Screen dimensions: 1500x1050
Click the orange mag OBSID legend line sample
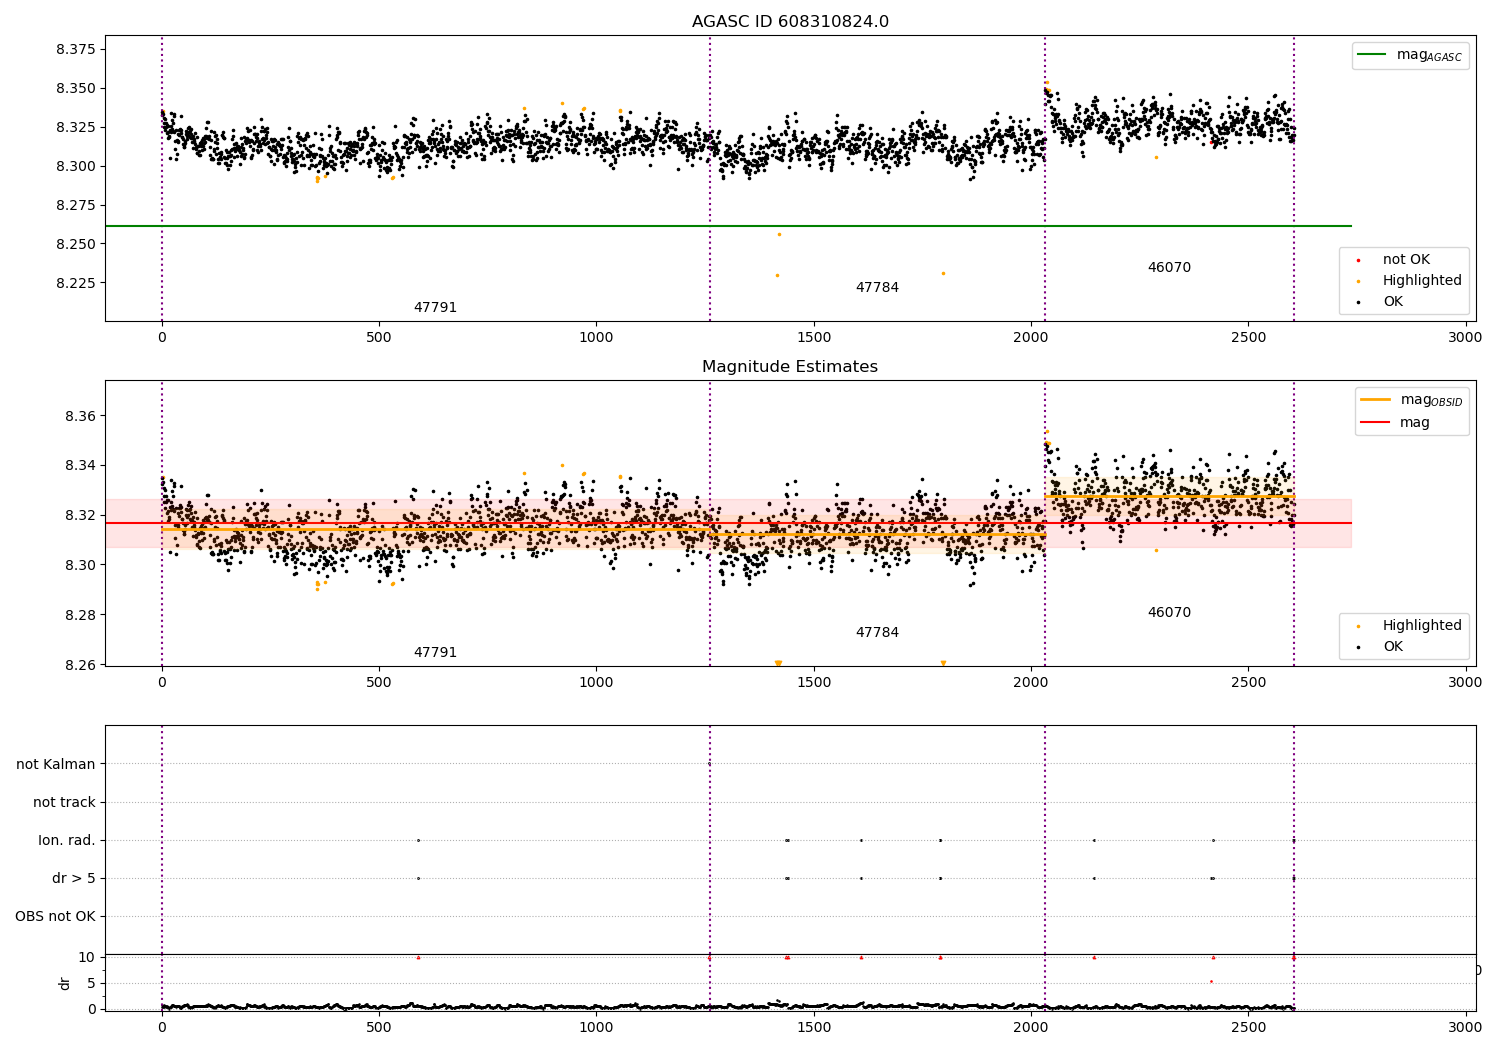[x=1376, y=400]
